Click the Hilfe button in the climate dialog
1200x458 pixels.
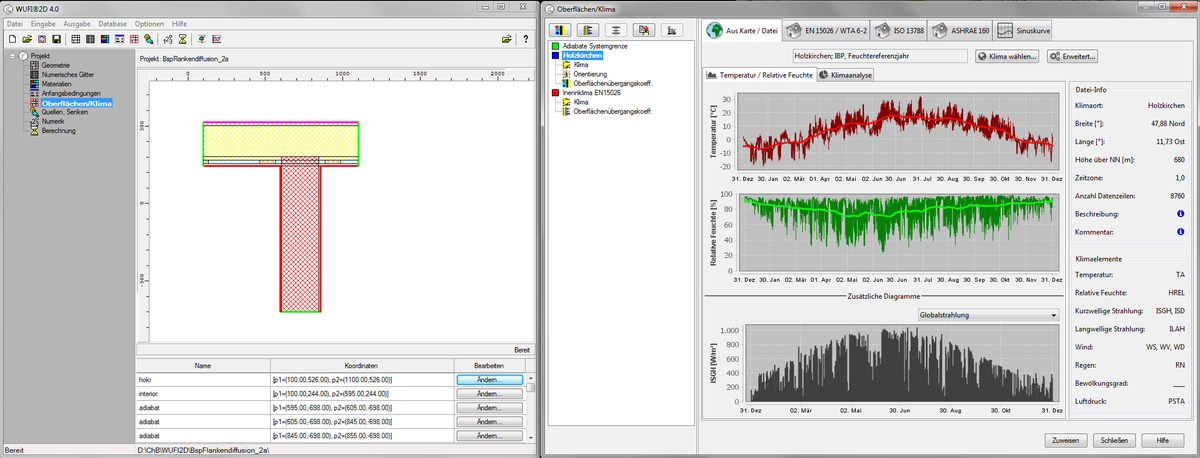[1163, 440]
